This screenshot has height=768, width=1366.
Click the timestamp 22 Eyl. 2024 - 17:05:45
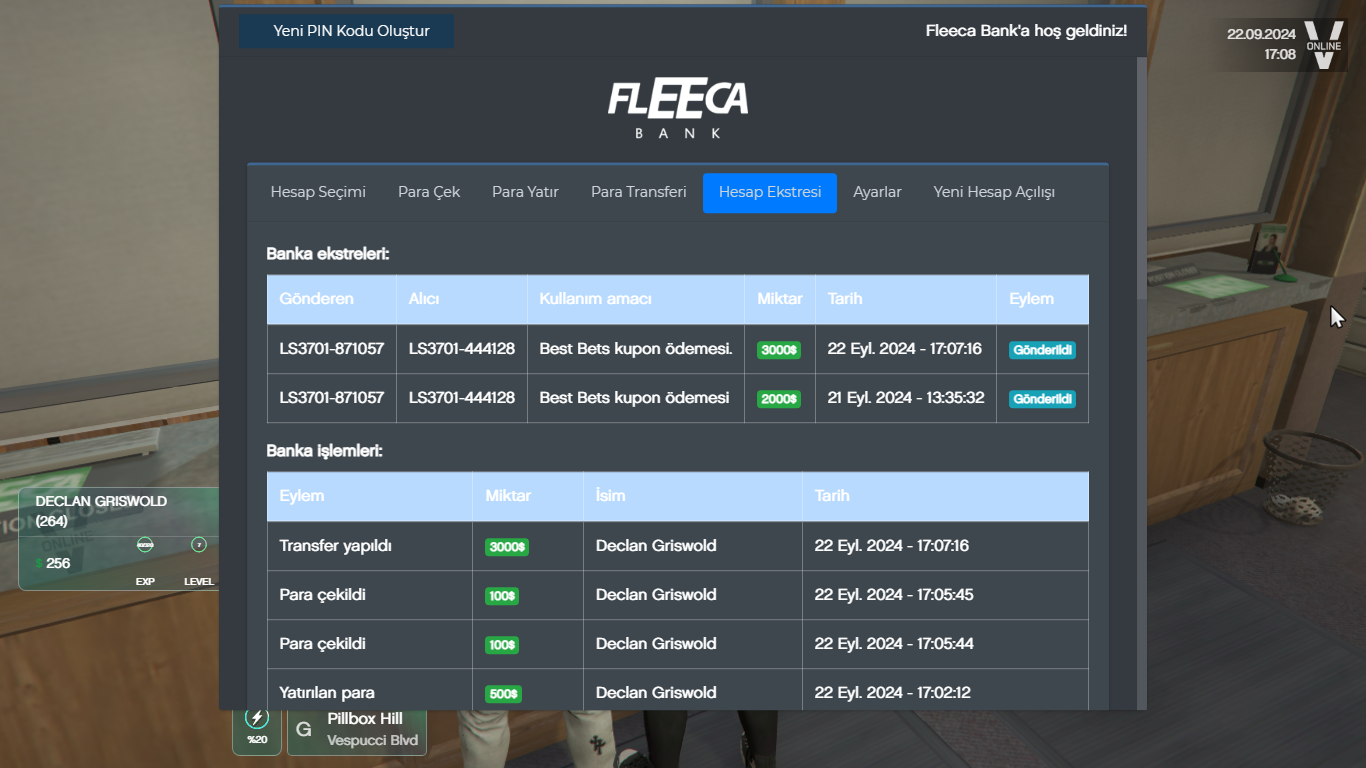click(894, 595)
